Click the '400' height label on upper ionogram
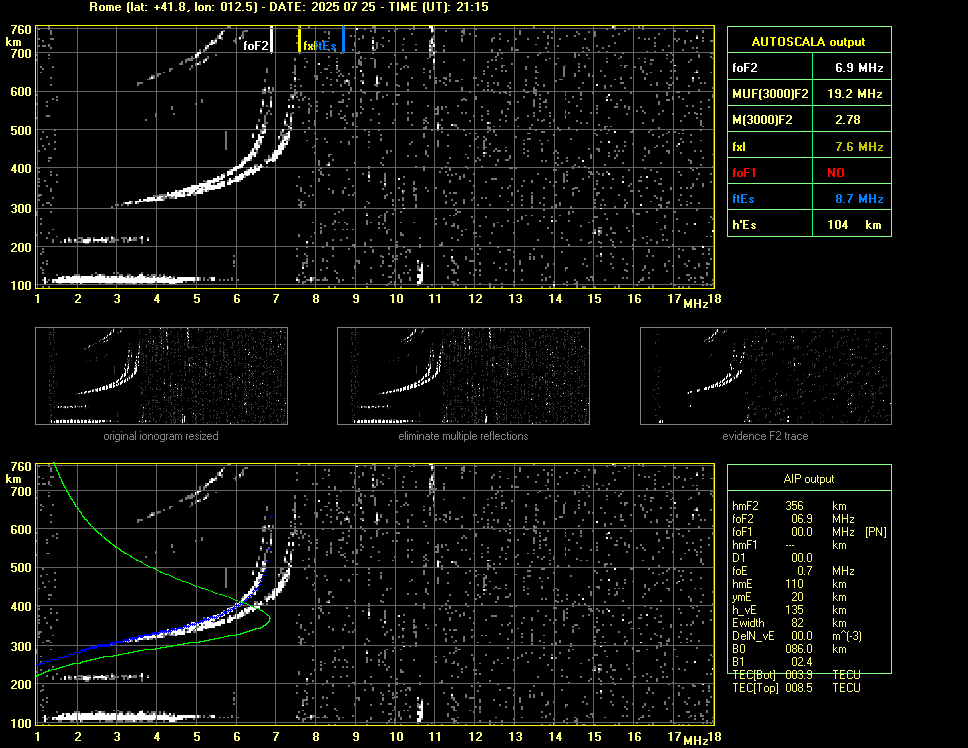Screen dimensions: 968x748 [21, 168]
